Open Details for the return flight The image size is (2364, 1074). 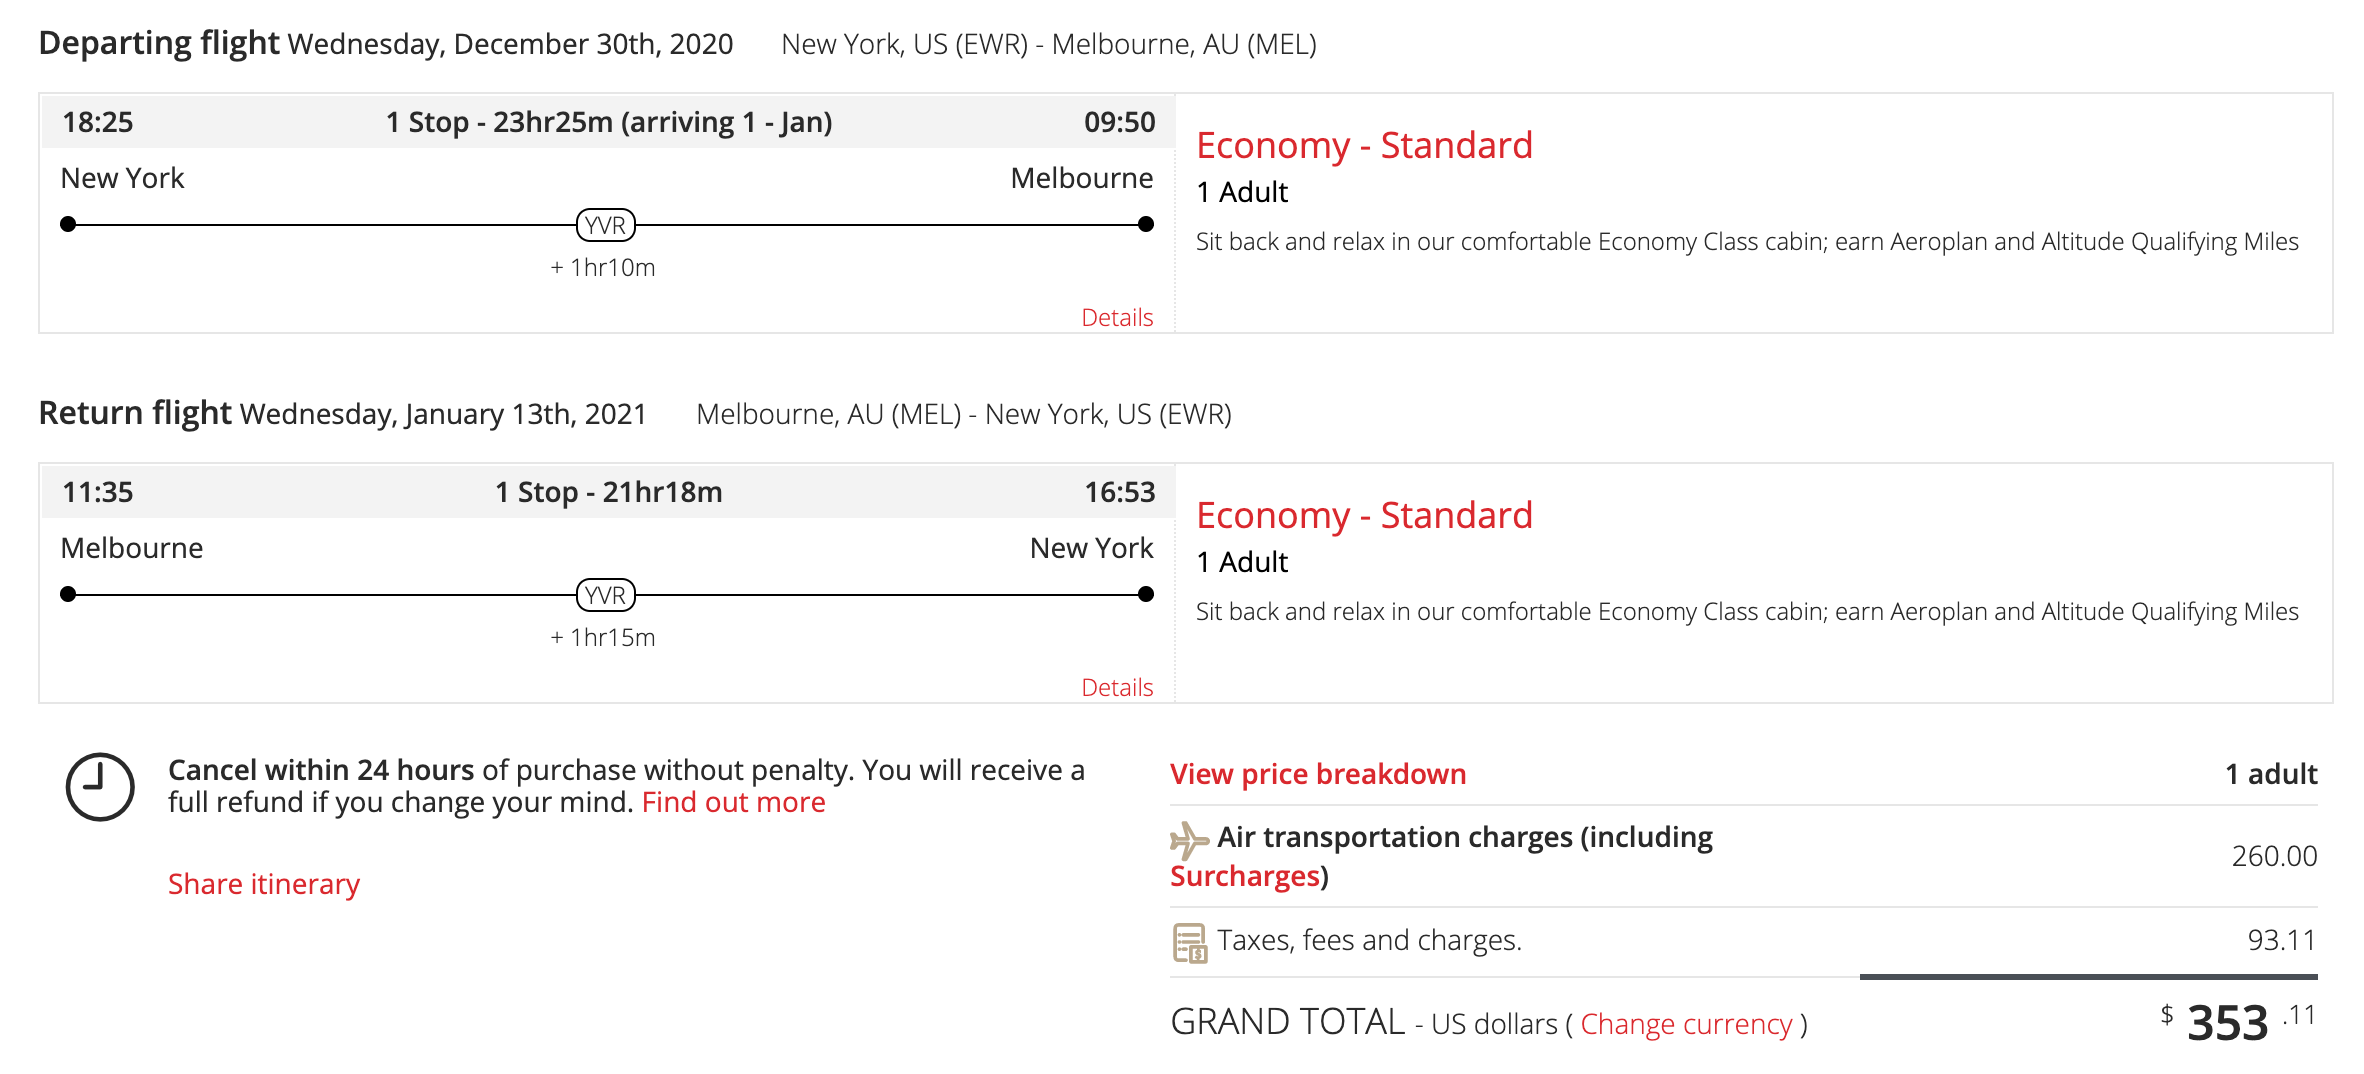1117,687
